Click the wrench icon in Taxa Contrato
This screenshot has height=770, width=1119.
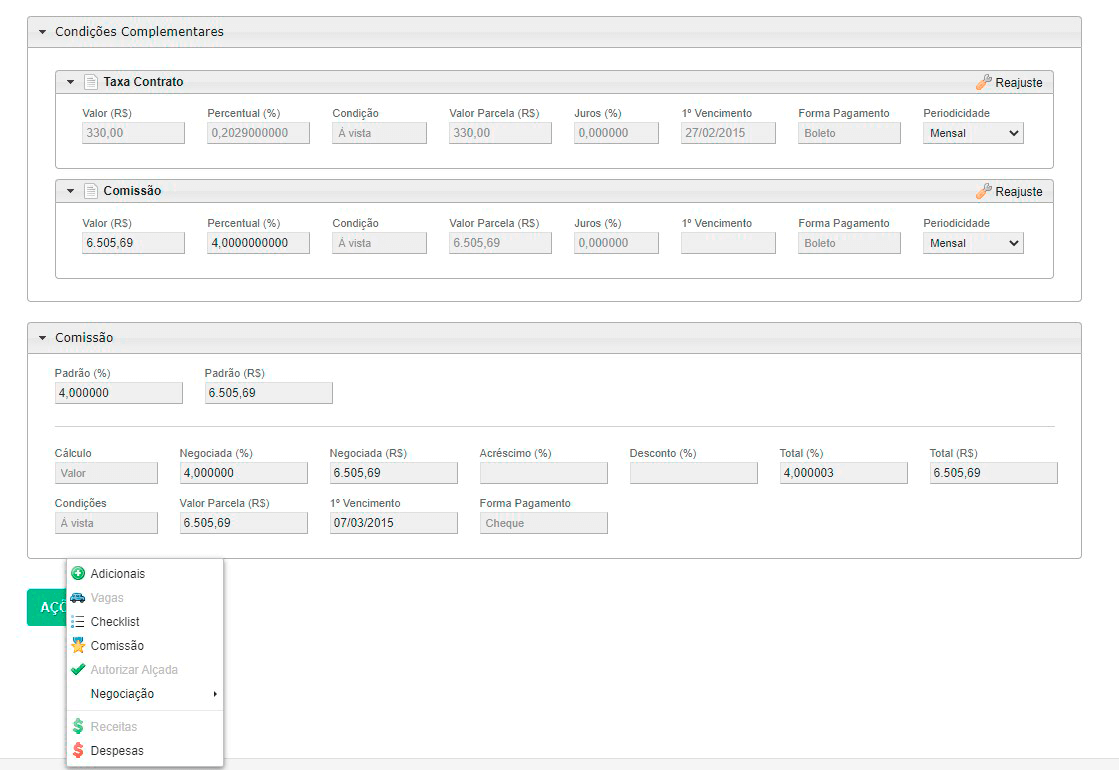coord(983,82)
